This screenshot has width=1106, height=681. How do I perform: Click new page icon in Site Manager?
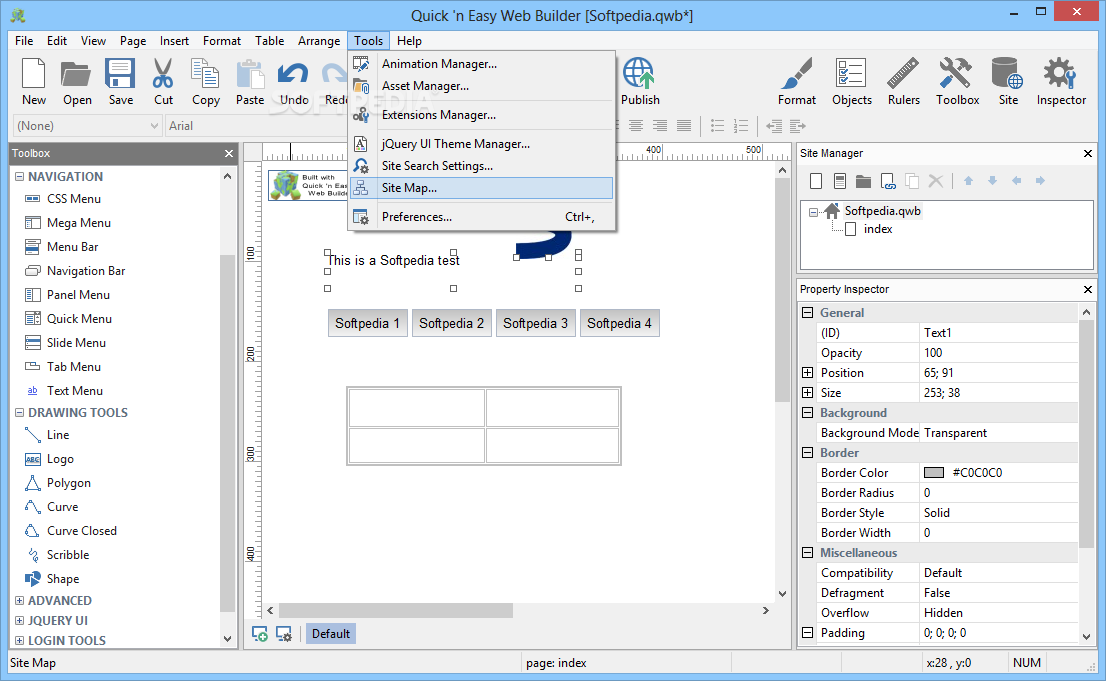816,181
